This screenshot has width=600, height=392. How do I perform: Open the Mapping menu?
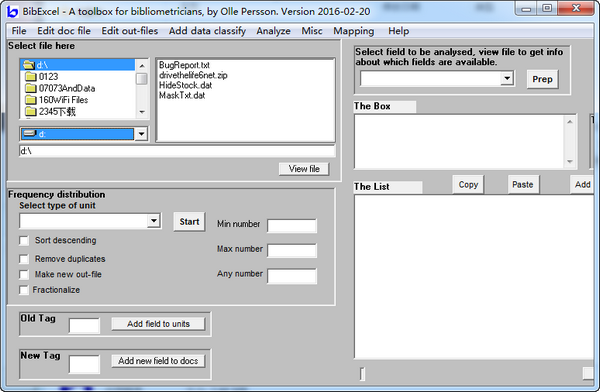tap(354, 31)
